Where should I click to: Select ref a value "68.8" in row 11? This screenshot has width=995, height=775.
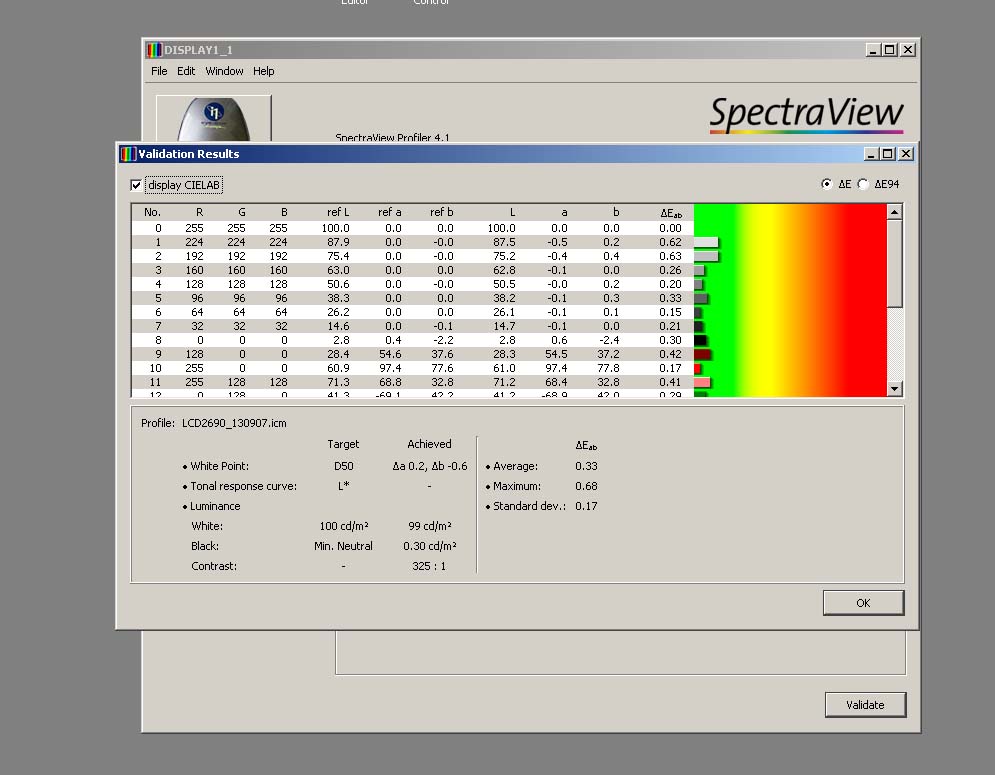pos(390,382)
